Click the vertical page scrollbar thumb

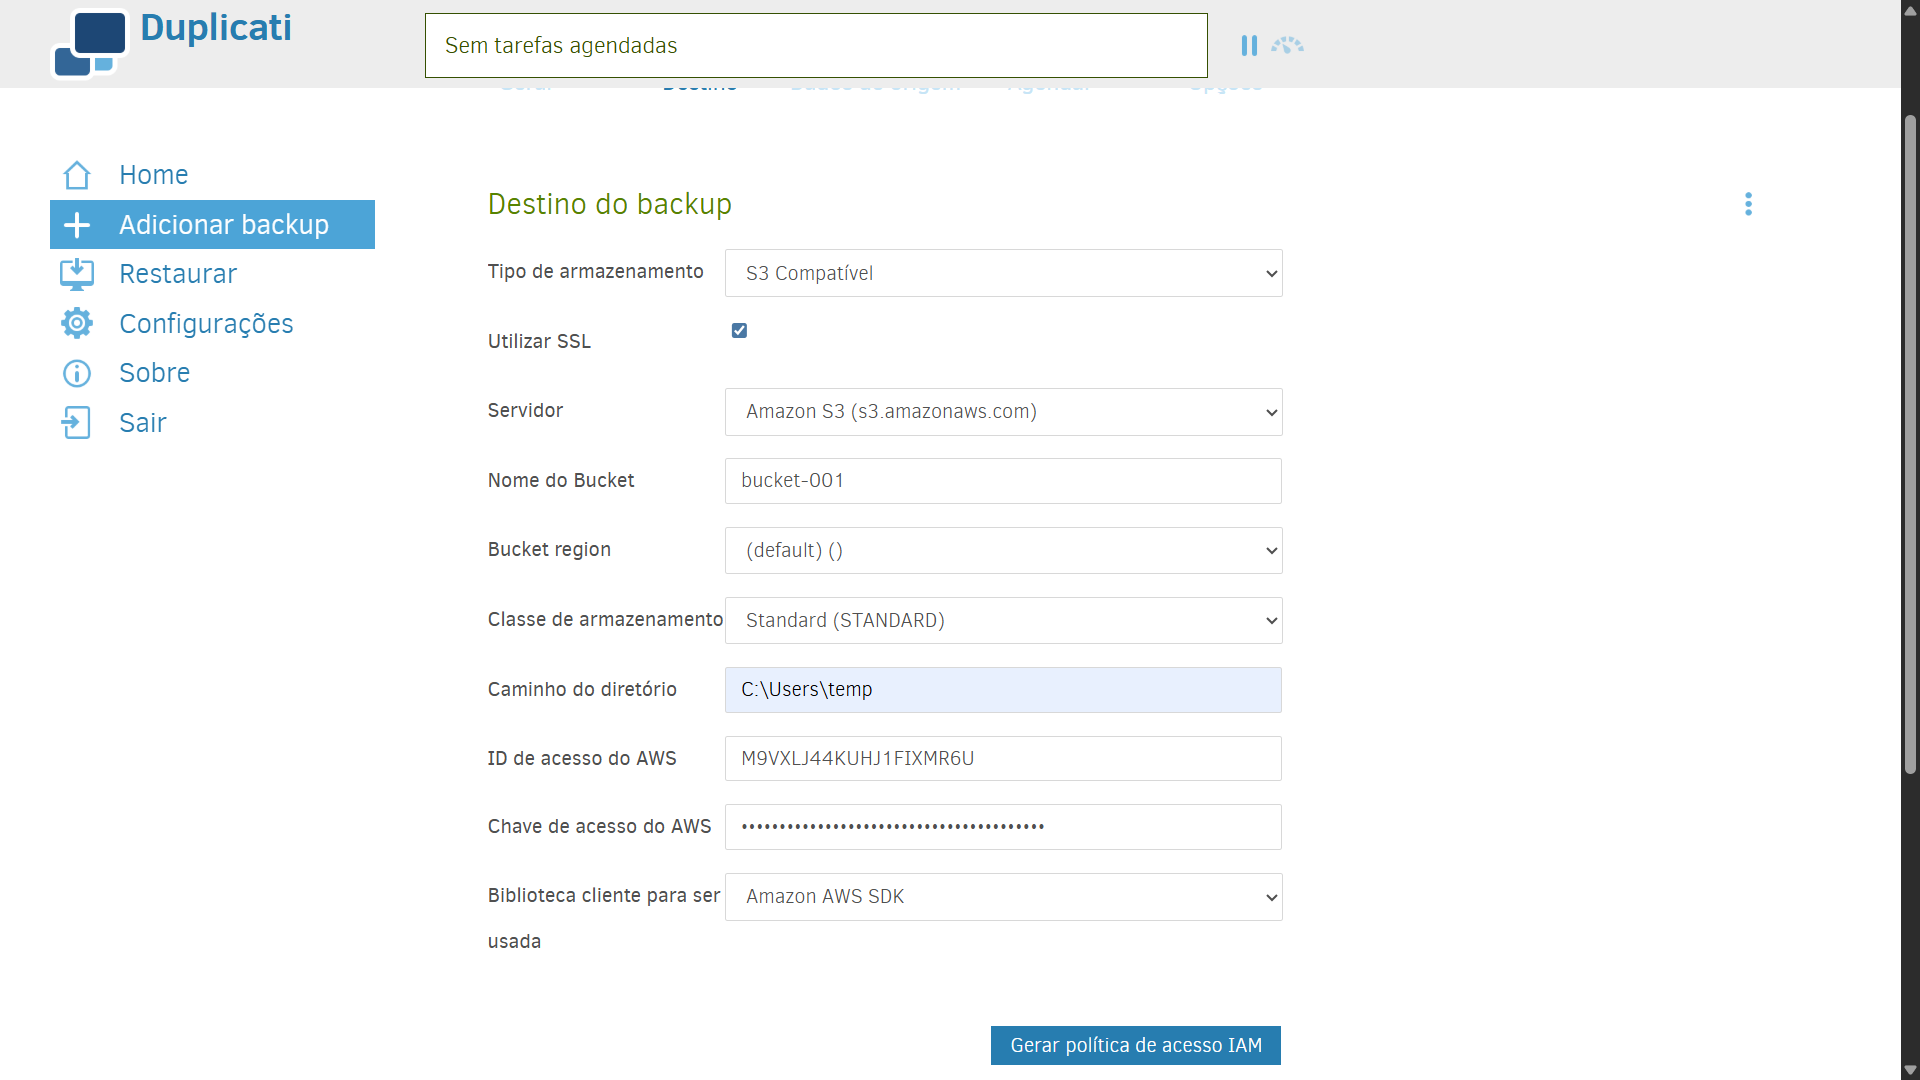(1910, 445)
